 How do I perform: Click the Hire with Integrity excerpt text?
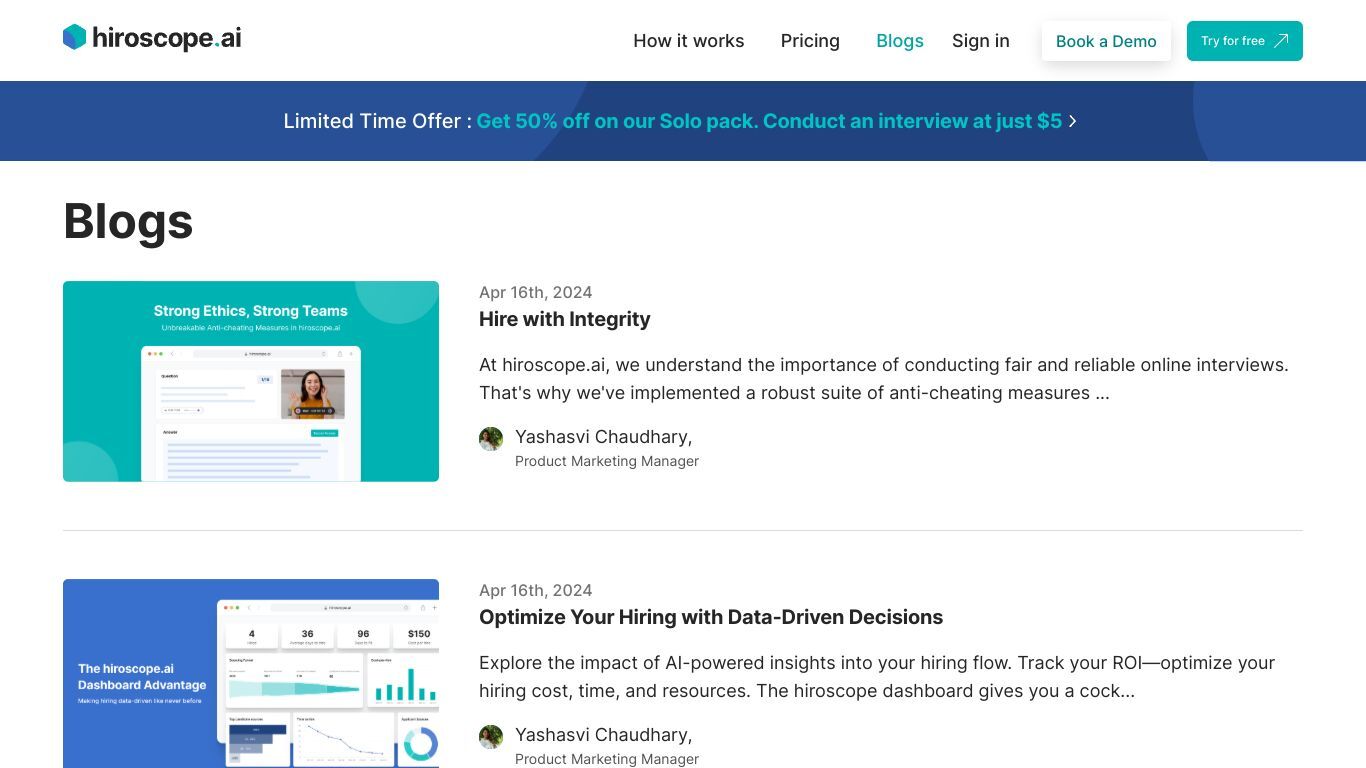click(884, 379)
